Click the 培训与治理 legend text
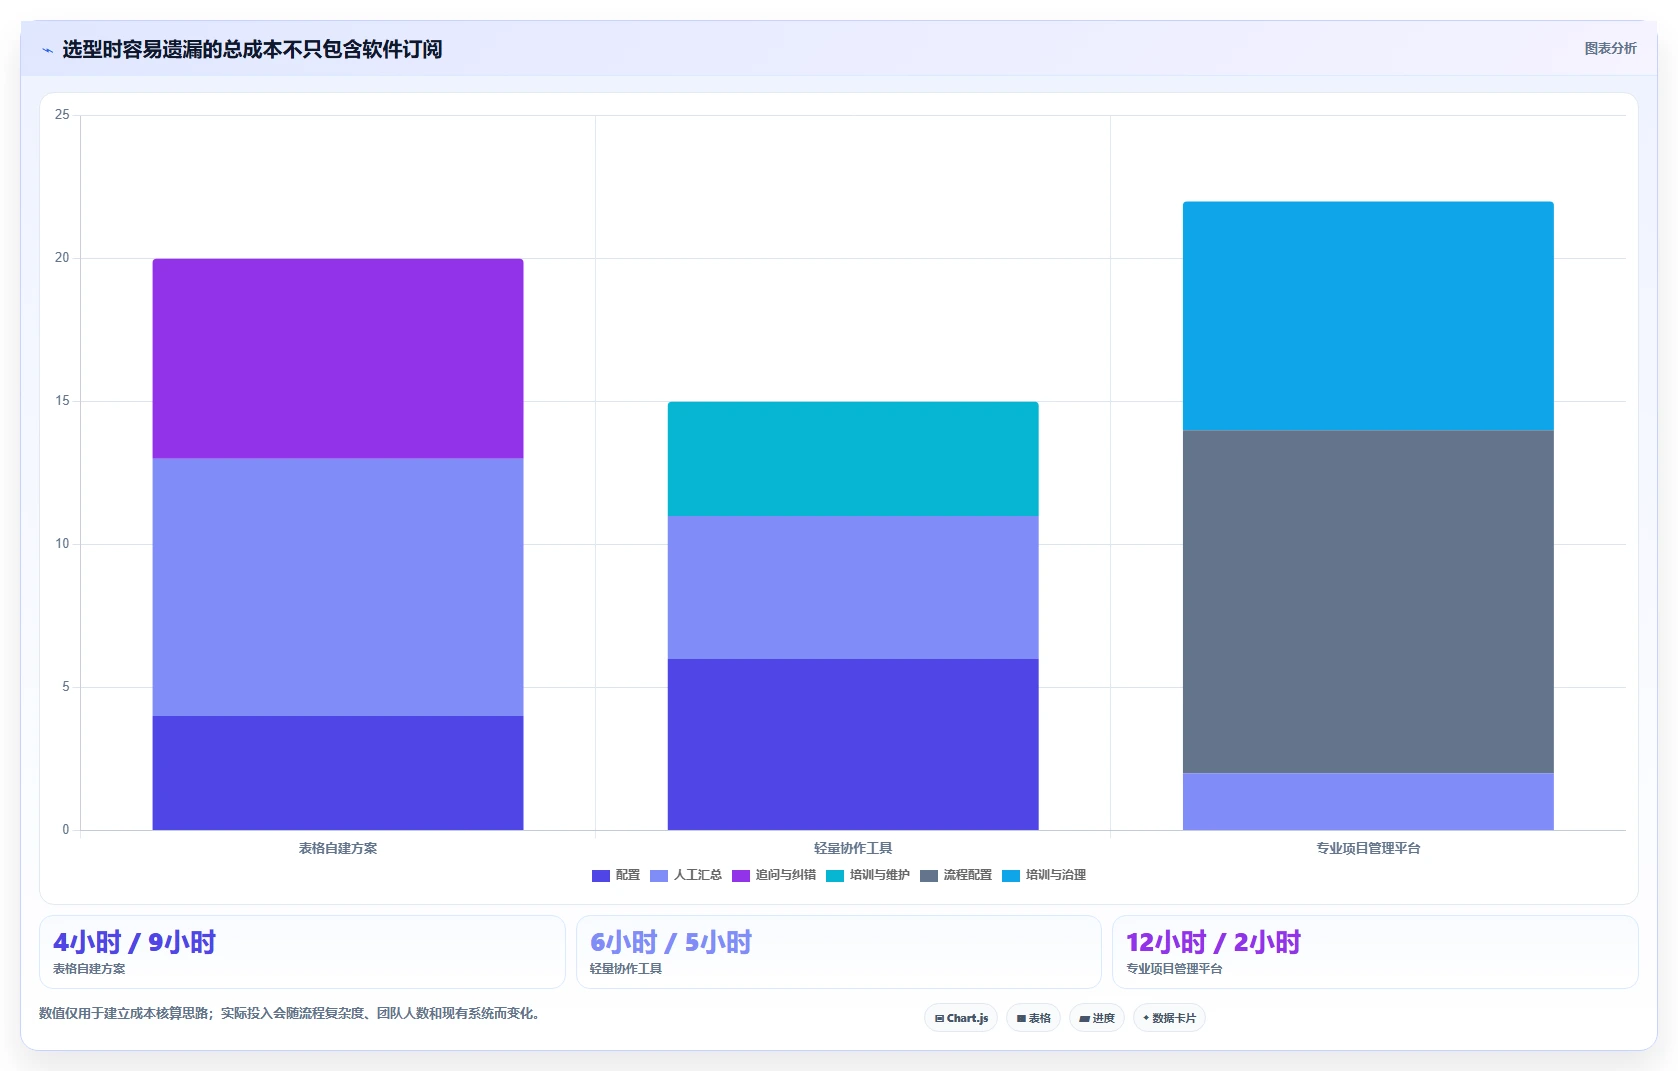Viewport: 1678px width, 1071px height. (1056, 875)
